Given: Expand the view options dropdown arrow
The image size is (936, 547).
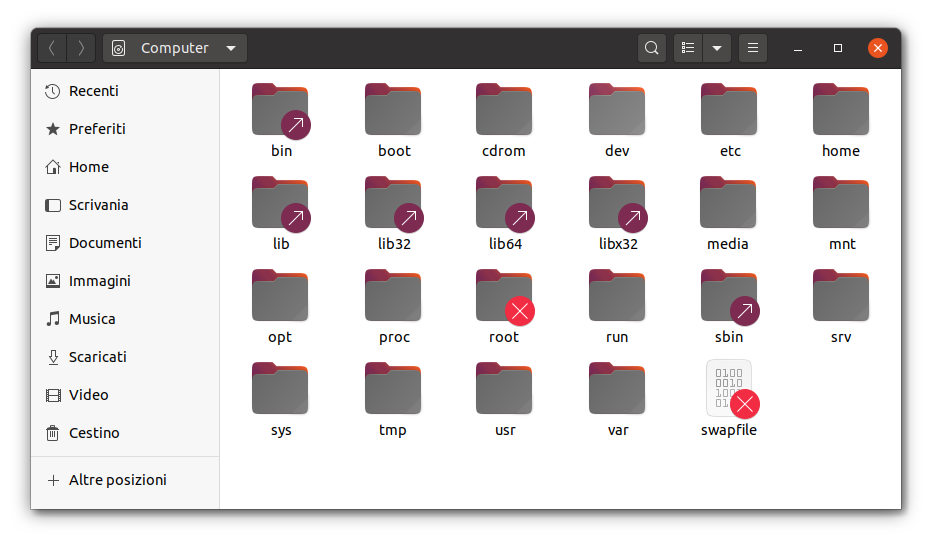Looking at the screenshot, I should coord(716,48).
